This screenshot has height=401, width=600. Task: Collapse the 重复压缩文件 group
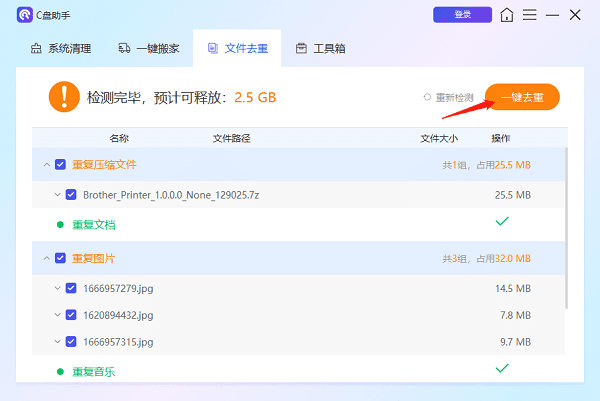click(x=46, y=164)
